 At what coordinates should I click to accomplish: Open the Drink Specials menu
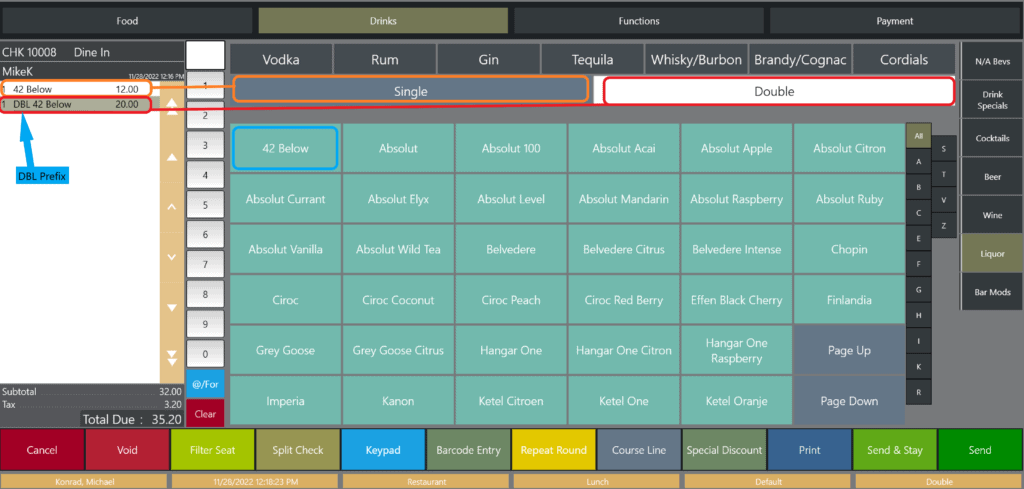pos(993,100)
